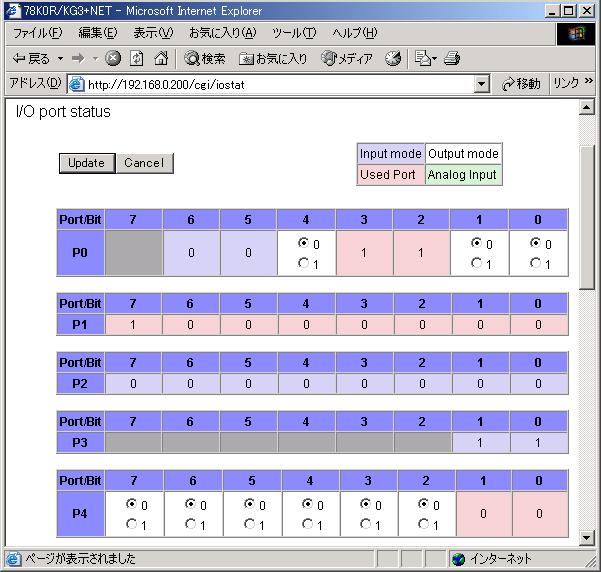Click the vertical scrollbar down arrow

coord(587,538)
